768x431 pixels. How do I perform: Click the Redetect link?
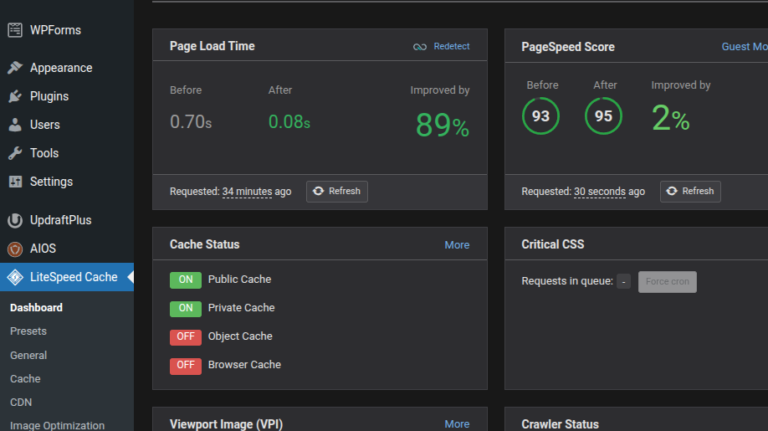(452, 46)
